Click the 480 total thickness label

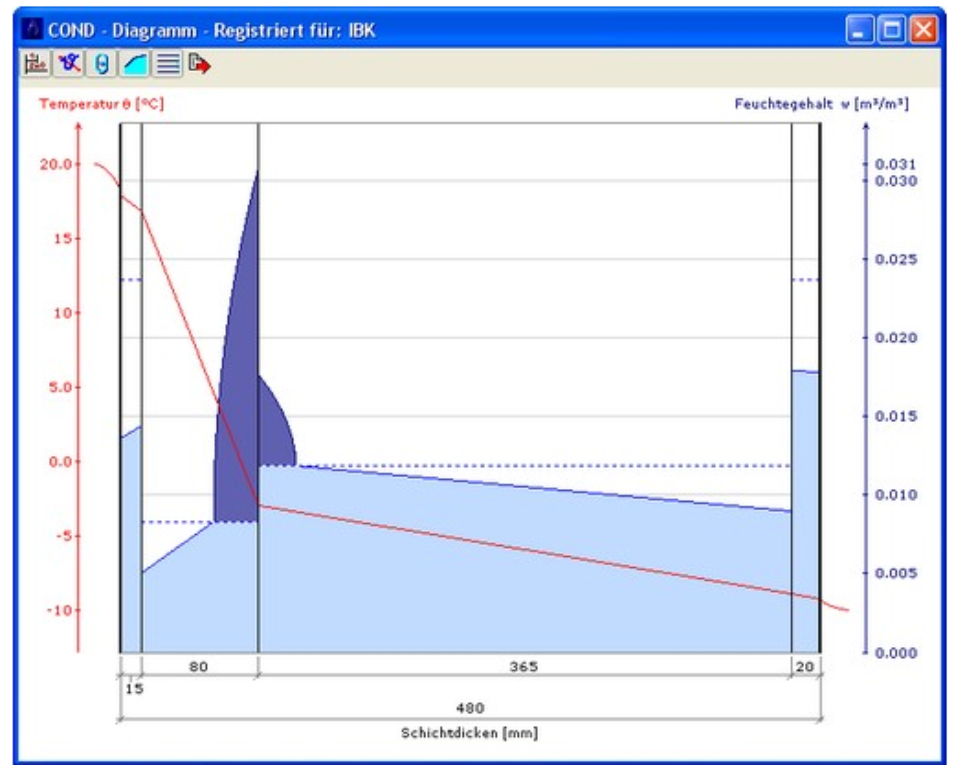point(470,707)
